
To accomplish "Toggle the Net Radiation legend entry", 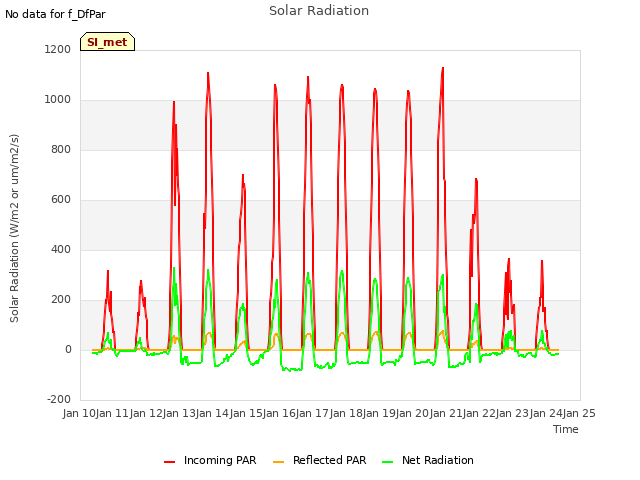I will 428,460.
